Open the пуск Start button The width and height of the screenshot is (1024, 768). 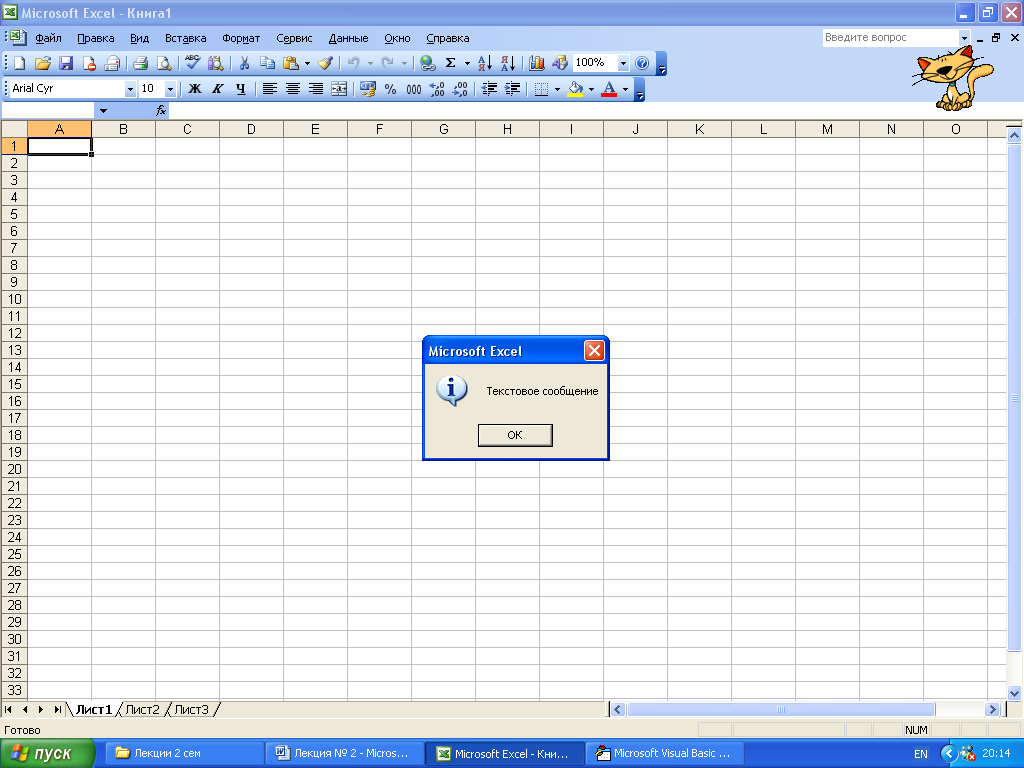tap(48, 754)
